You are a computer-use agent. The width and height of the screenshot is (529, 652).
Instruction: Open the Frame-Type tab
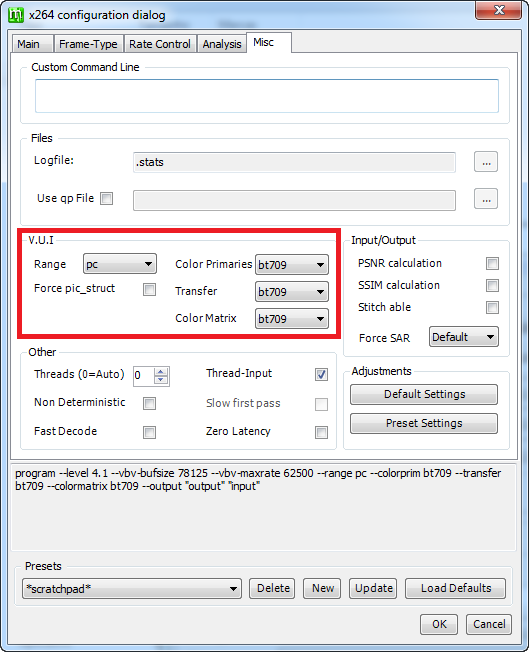tap(88, 44)
